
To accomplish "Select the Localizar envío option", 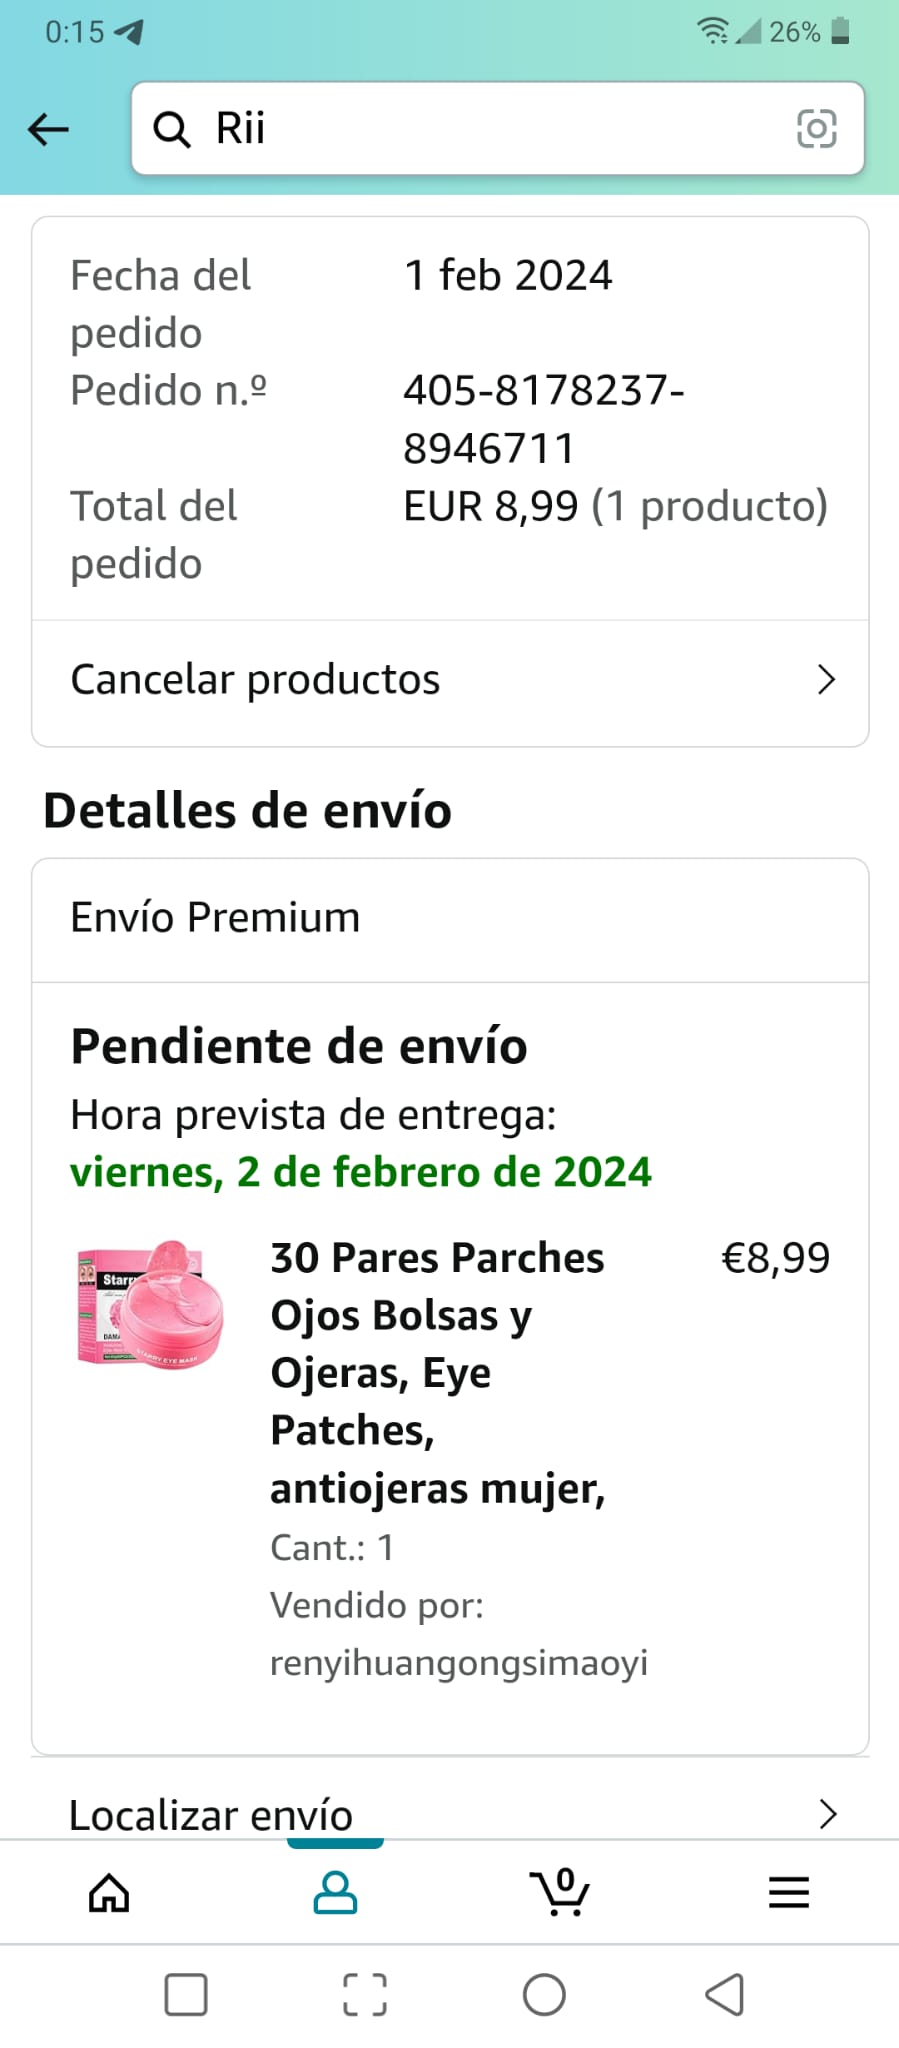I will tap(211, 1814).
